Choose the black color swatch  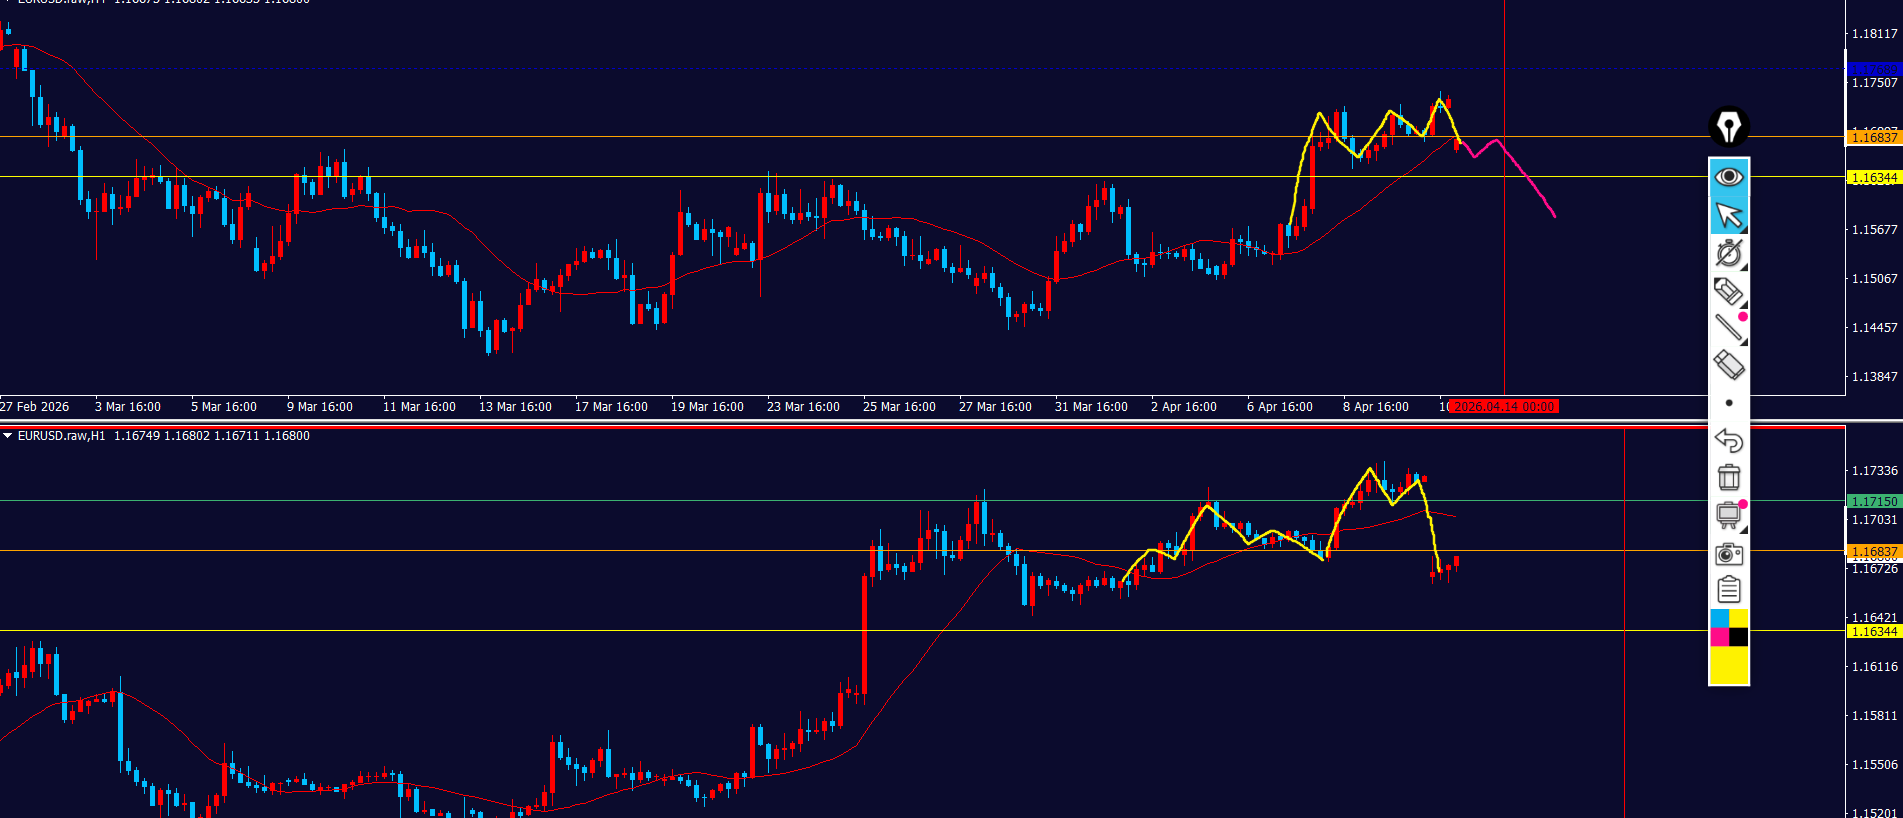coord(1738,637)
